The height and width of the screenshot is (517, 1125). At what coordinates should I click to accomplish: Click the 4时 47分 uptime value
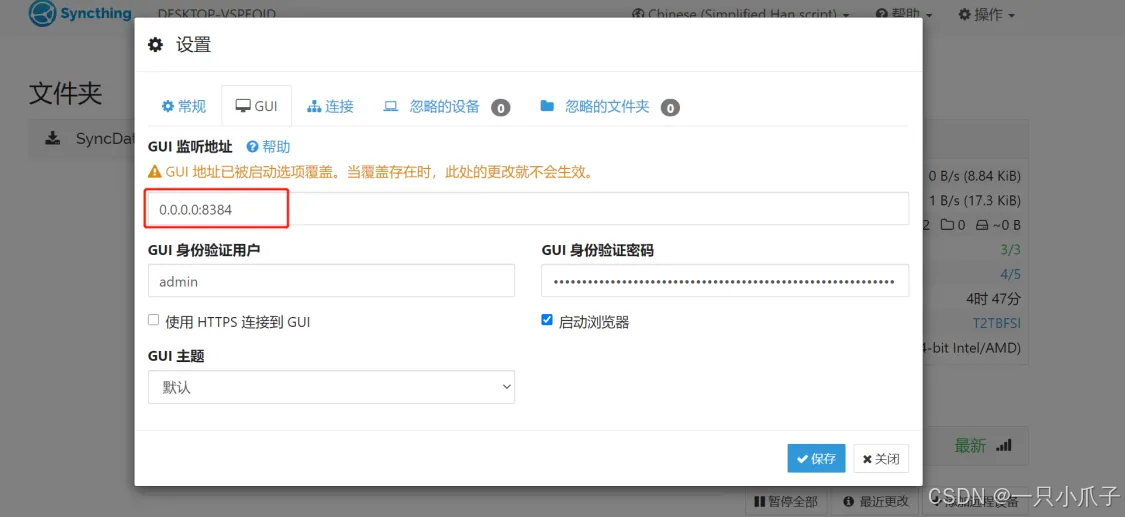coord(994,298)
